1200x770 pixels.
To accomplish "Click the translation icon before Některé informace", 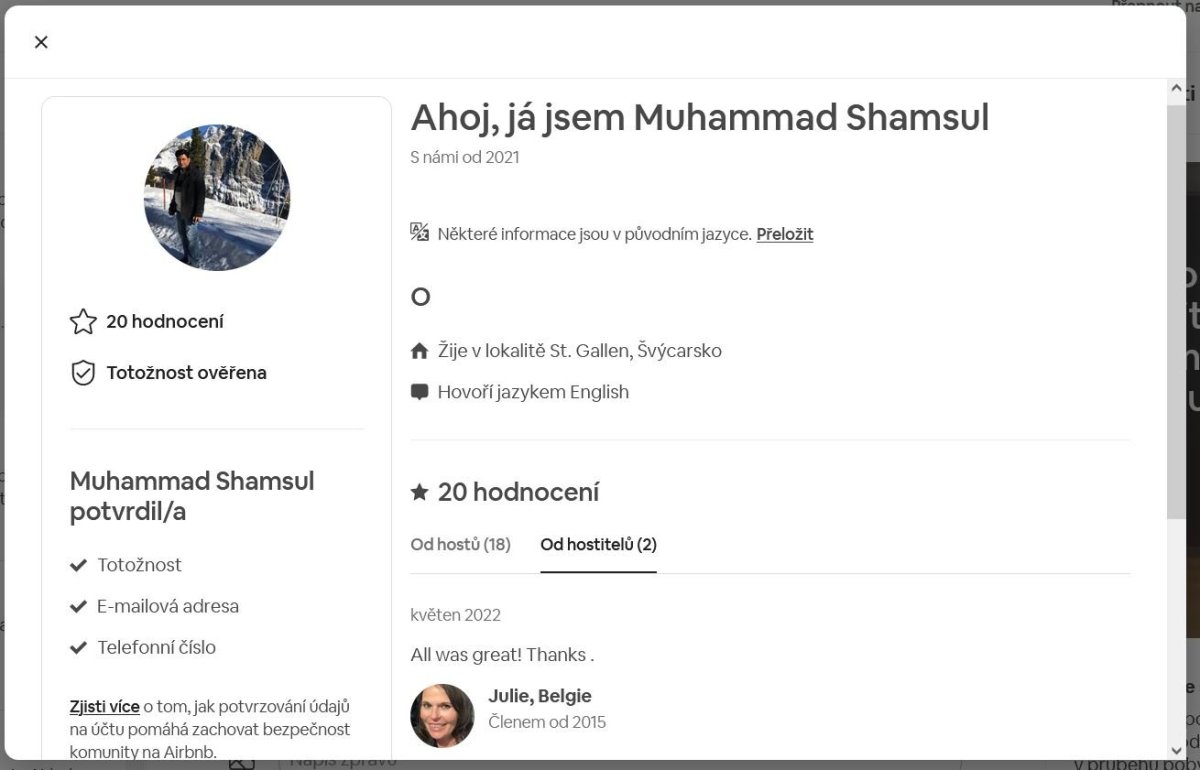I will [x=420, y=233].
